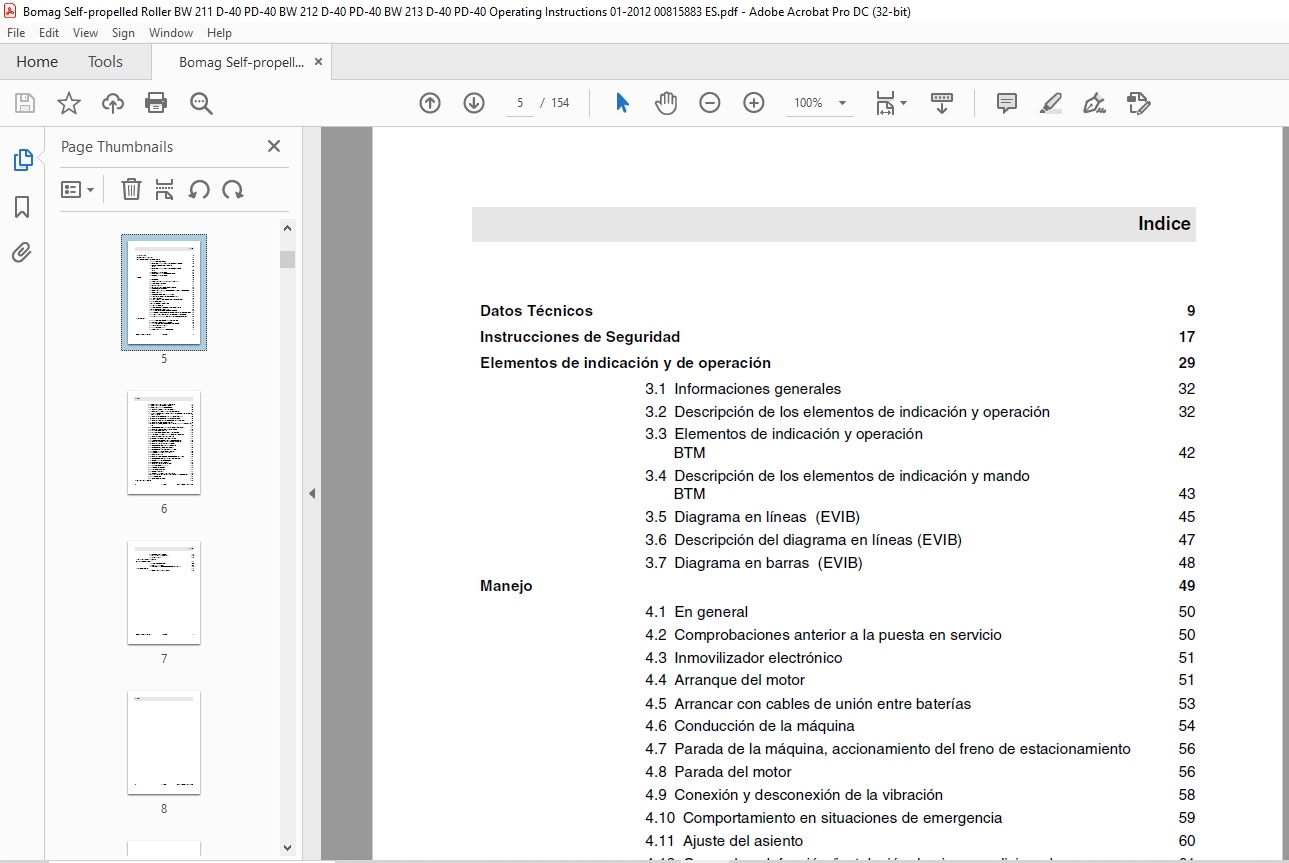Open thumbnails options dropdown menu
The image size is (1289, 863).
pyautogui.click(x=77, y=189)
